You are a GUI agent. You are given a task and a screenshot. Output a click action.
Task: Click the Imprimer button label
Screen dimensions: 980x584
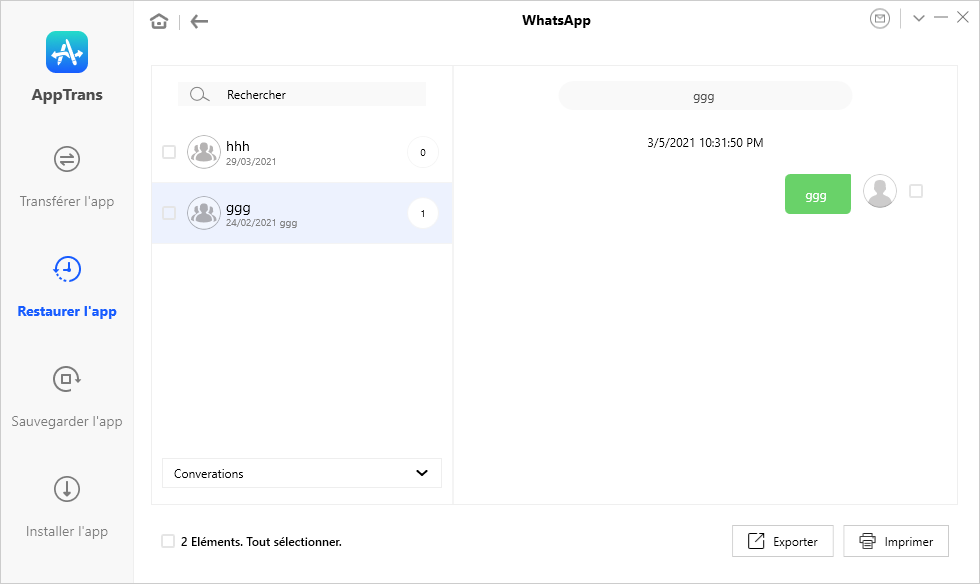coord(909,541)
